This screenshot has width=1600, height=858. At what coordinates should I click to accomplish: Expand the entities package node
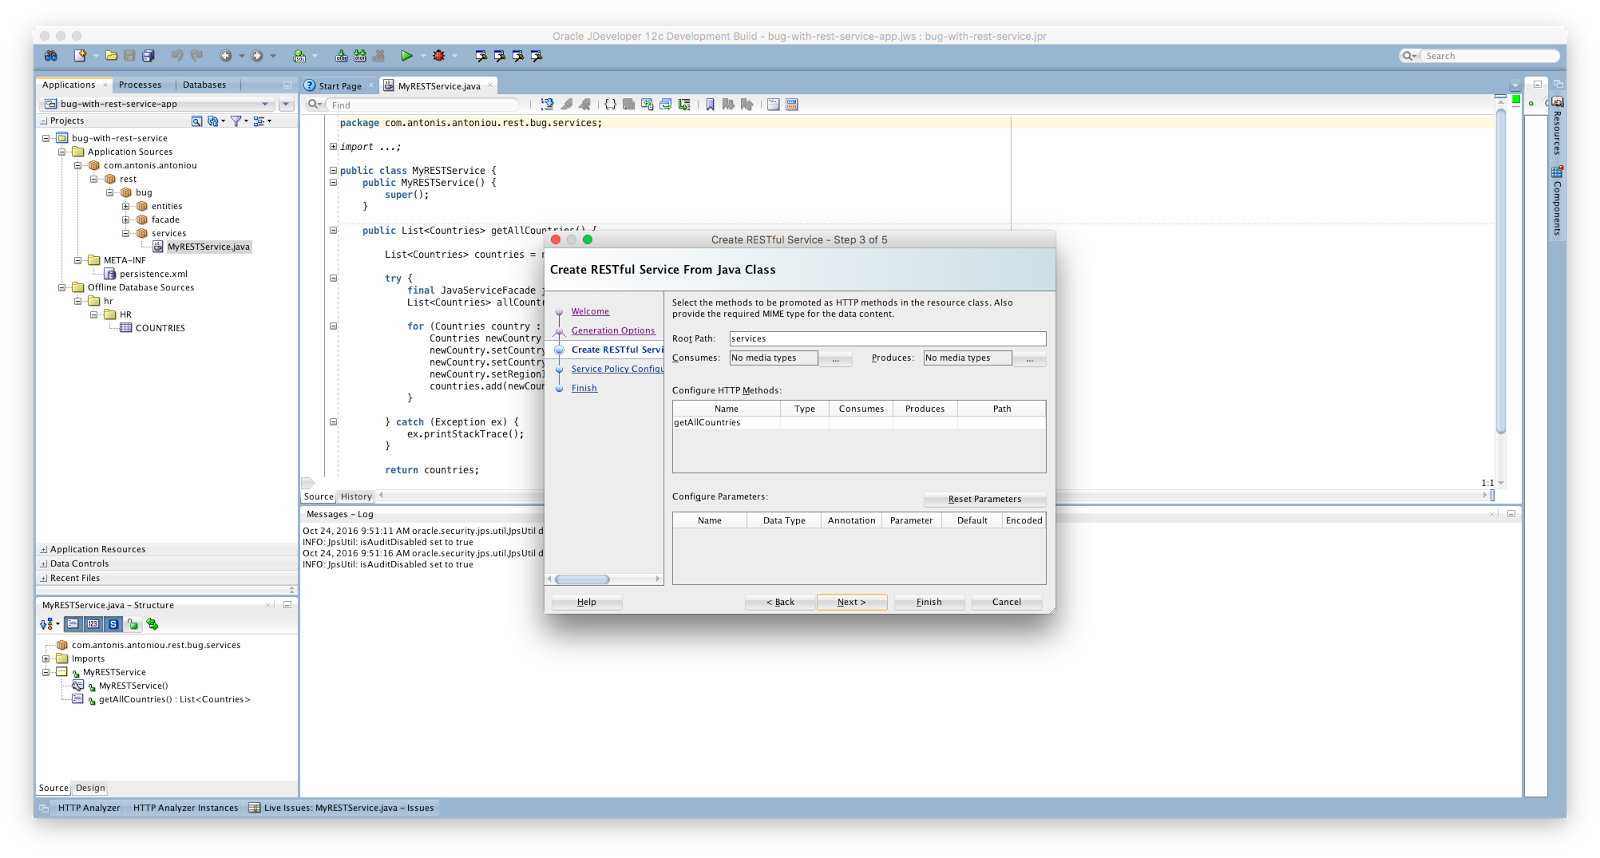tap(126, 206)
